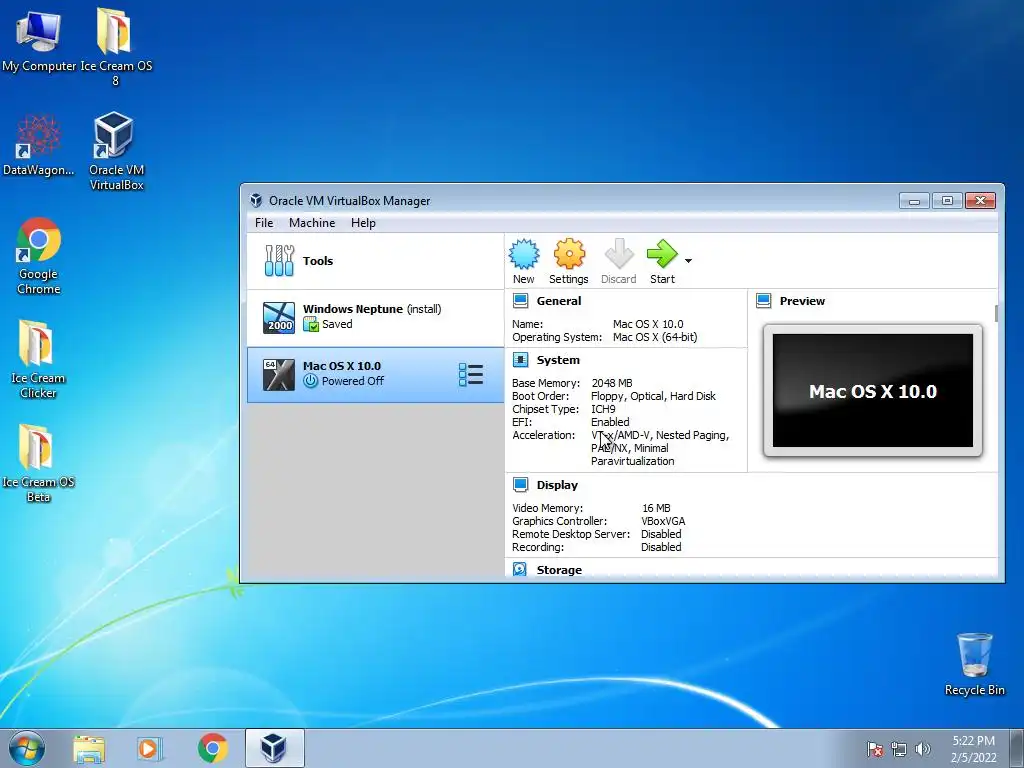
Task: Open Chrome from the taskbar
Action: coord(213,748)
